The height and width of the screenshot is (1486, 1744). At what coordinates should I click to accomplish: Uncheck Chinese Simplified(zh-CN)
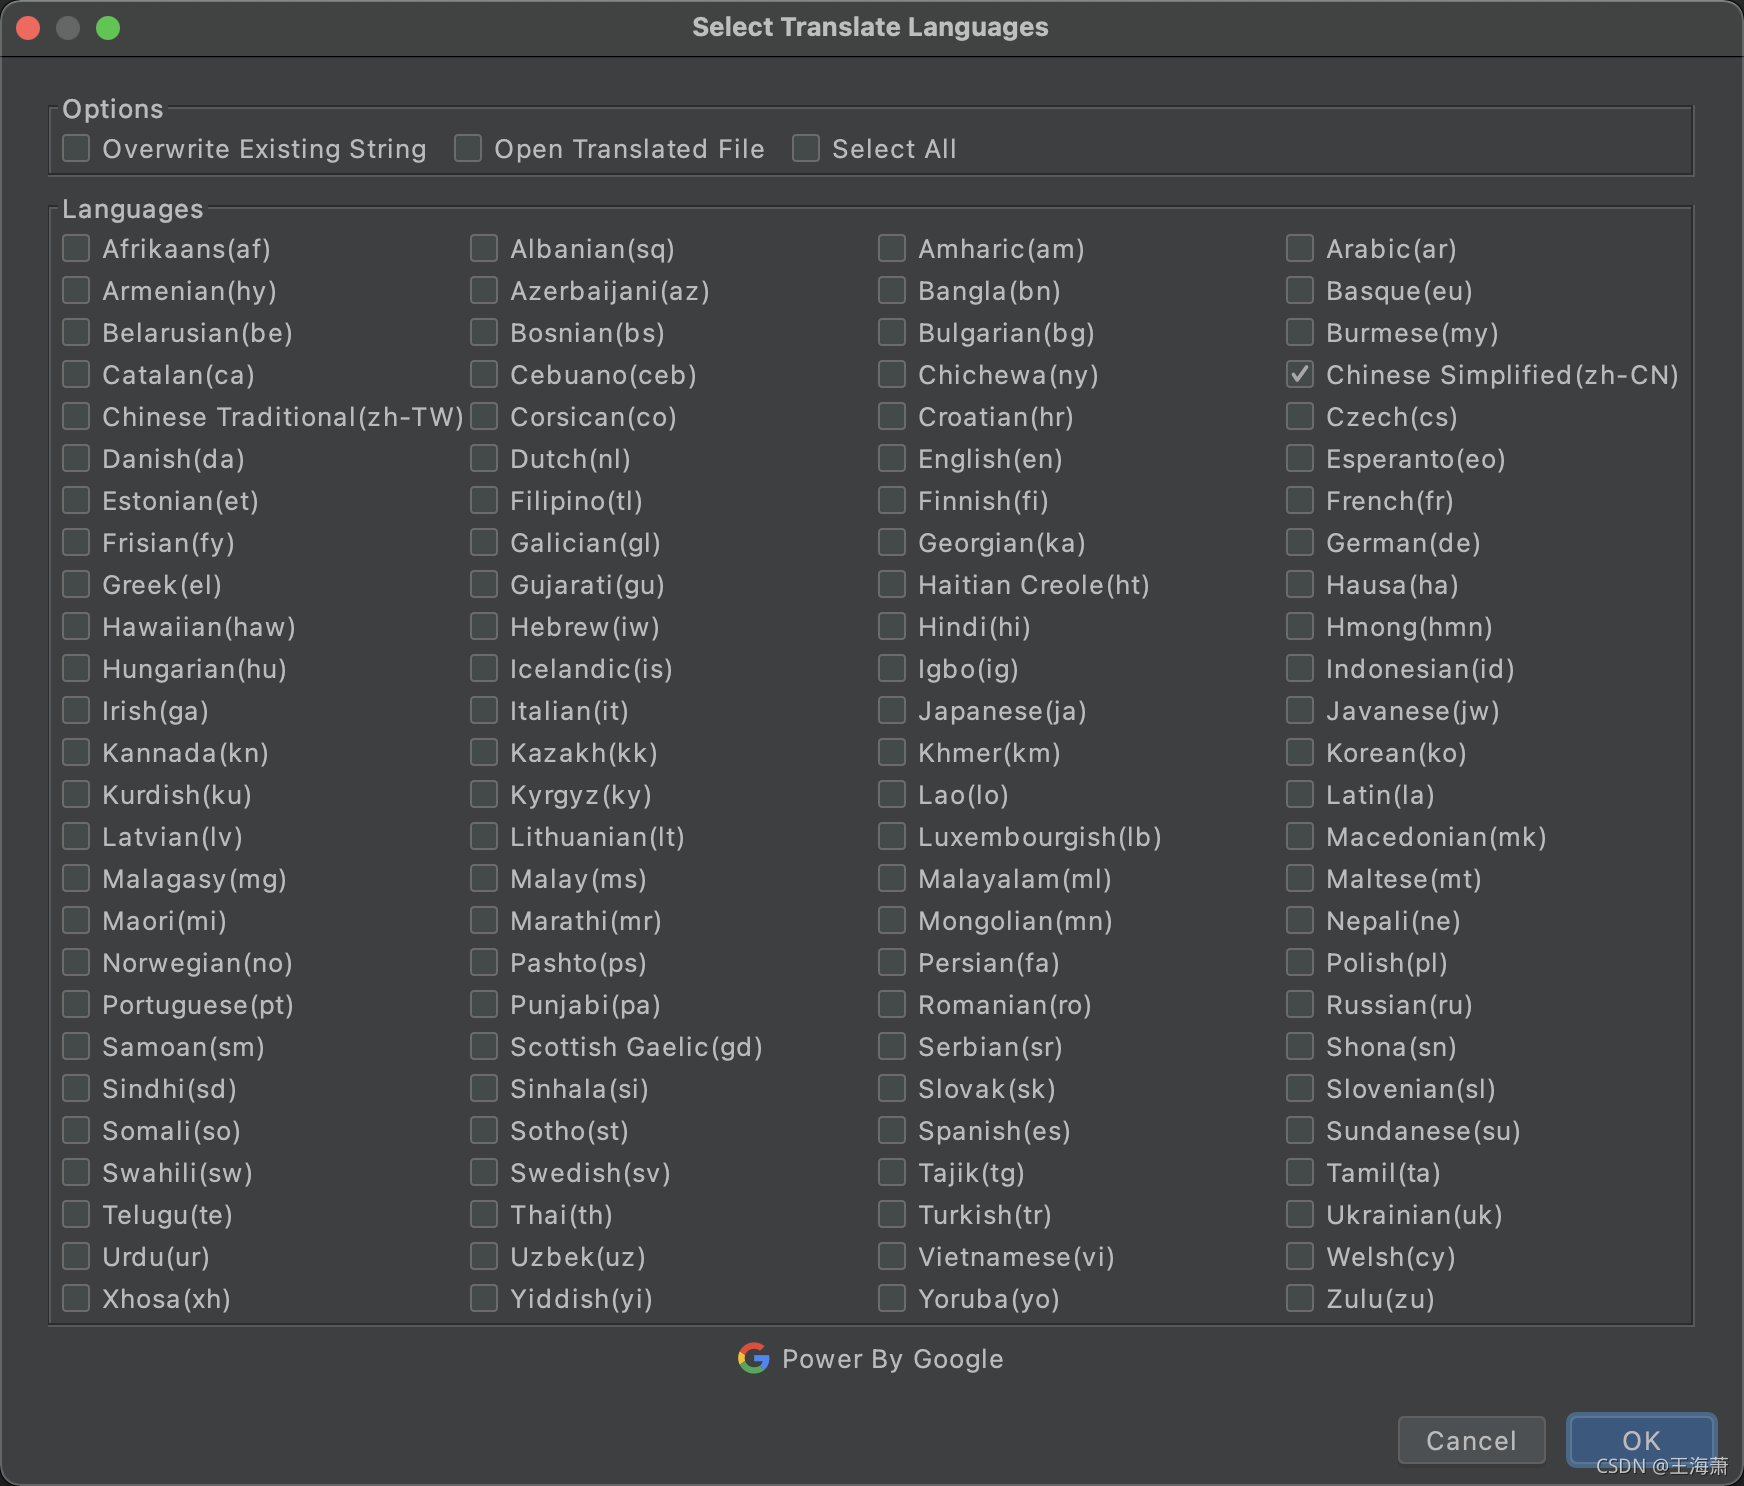tap(1300, 374)
